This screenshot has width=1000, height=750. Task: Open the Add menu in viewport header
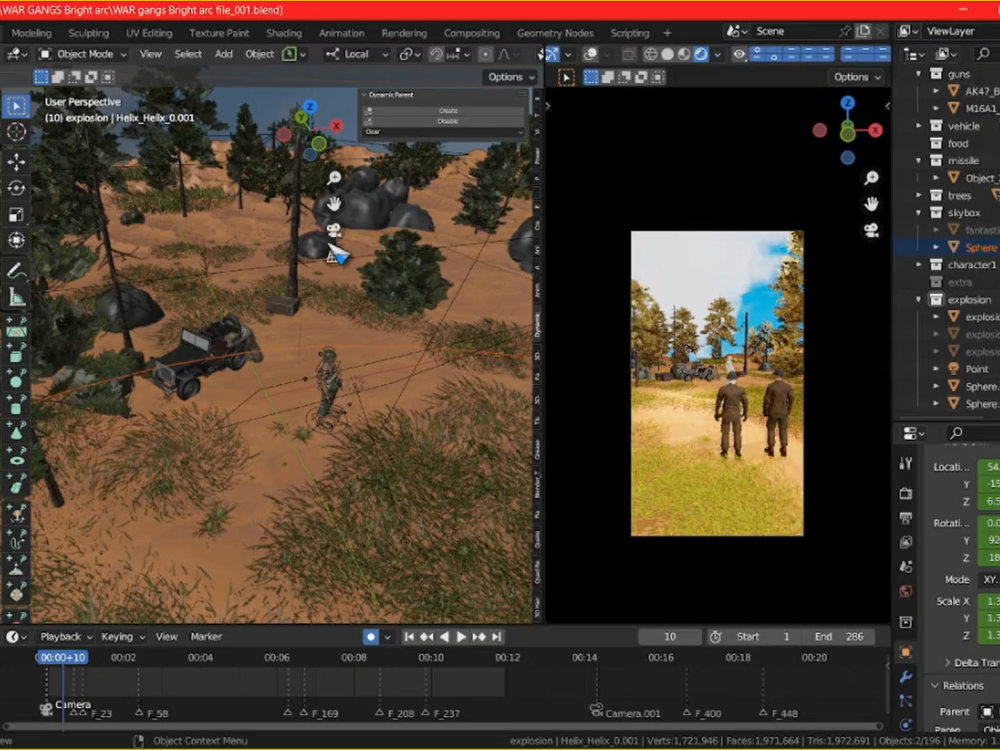[x=224, y=54]
